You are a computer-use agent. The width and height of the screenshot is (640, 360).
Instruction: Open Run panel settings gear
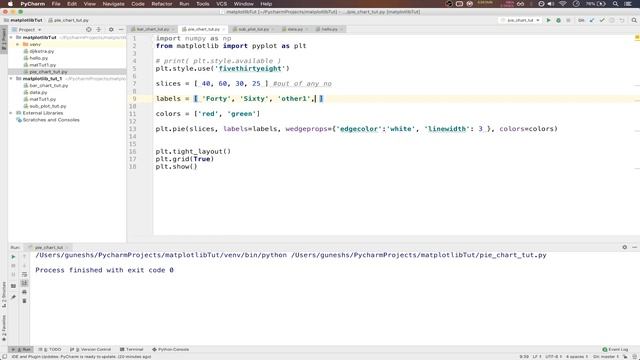tap(624, 247)
